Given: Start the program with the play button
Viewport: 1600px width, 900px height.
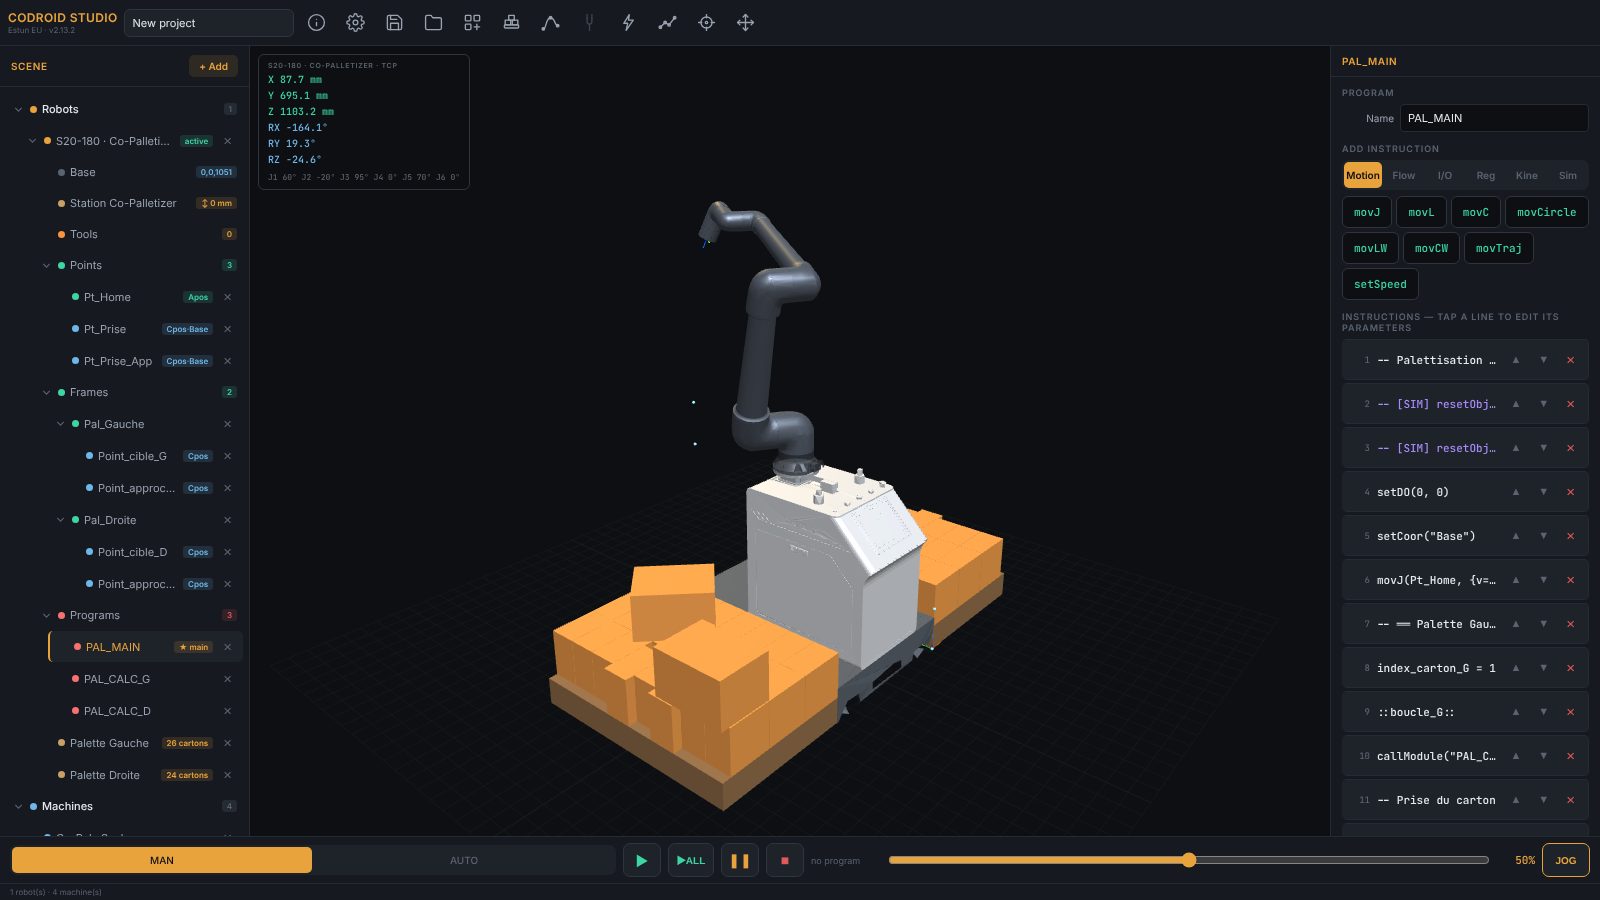Looking at the screenshot, I should pos(641,860).
